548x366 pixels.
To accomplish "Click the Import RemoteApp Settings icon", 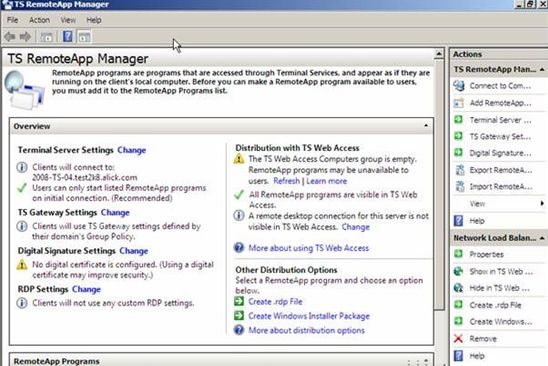I will coord(460,186).
